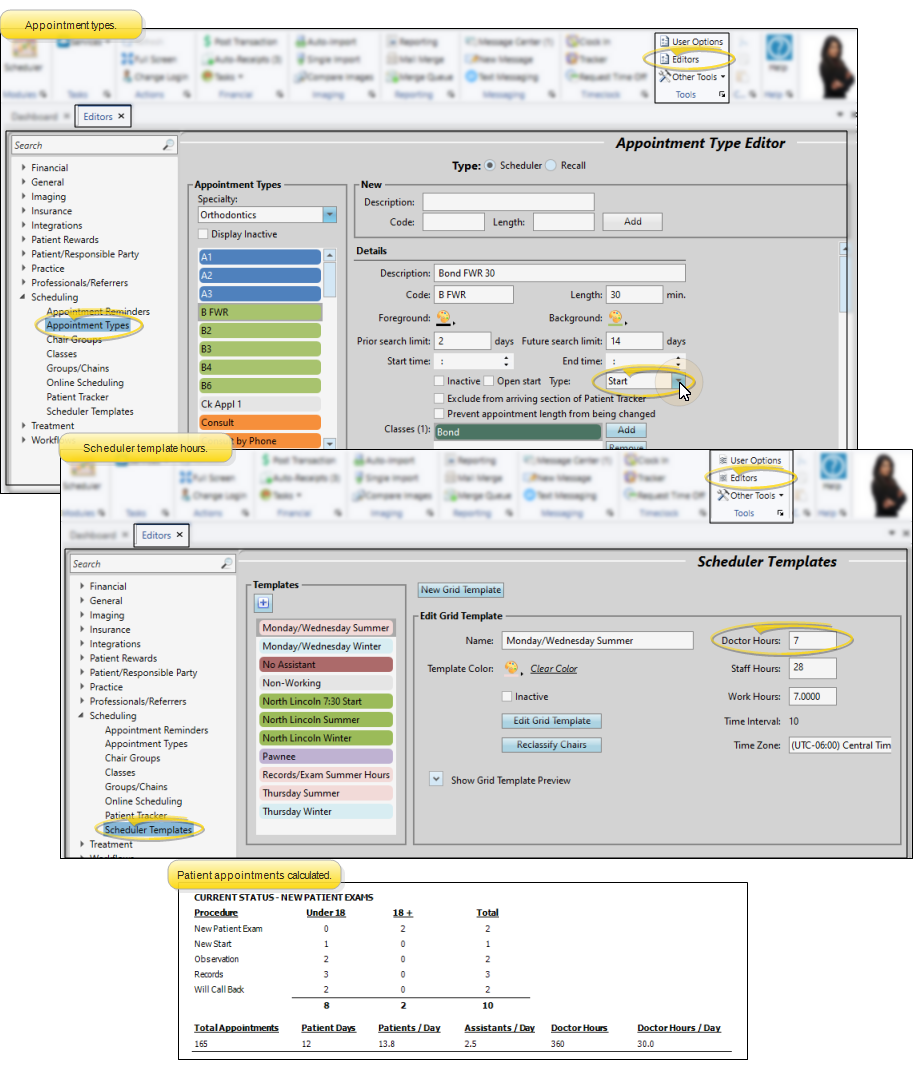Click the search magnifier in Appointment Type Editor

coord(168,146)
